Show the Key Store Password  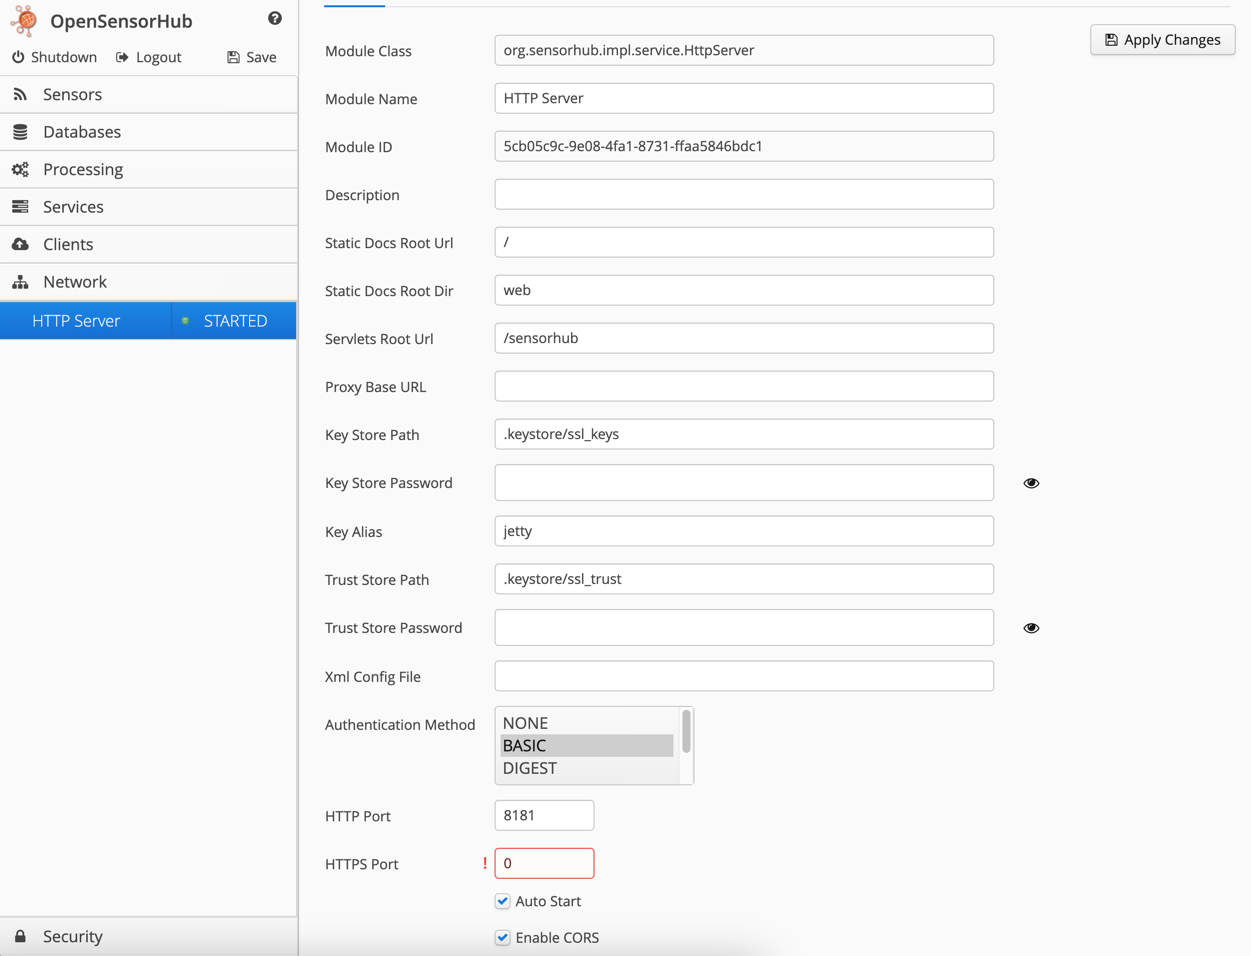(x=1031, y=483)
